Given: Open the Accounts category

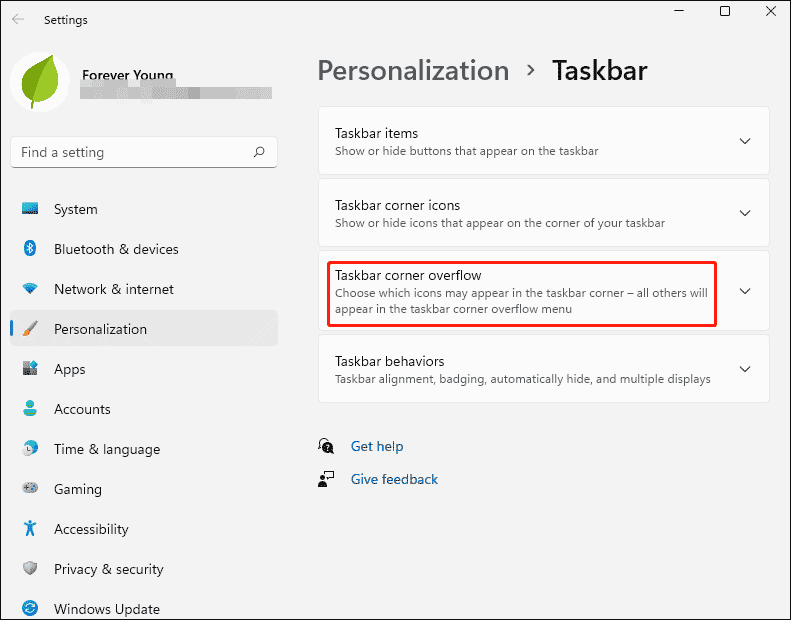Looking at the screenshot, I should (82, 409).
